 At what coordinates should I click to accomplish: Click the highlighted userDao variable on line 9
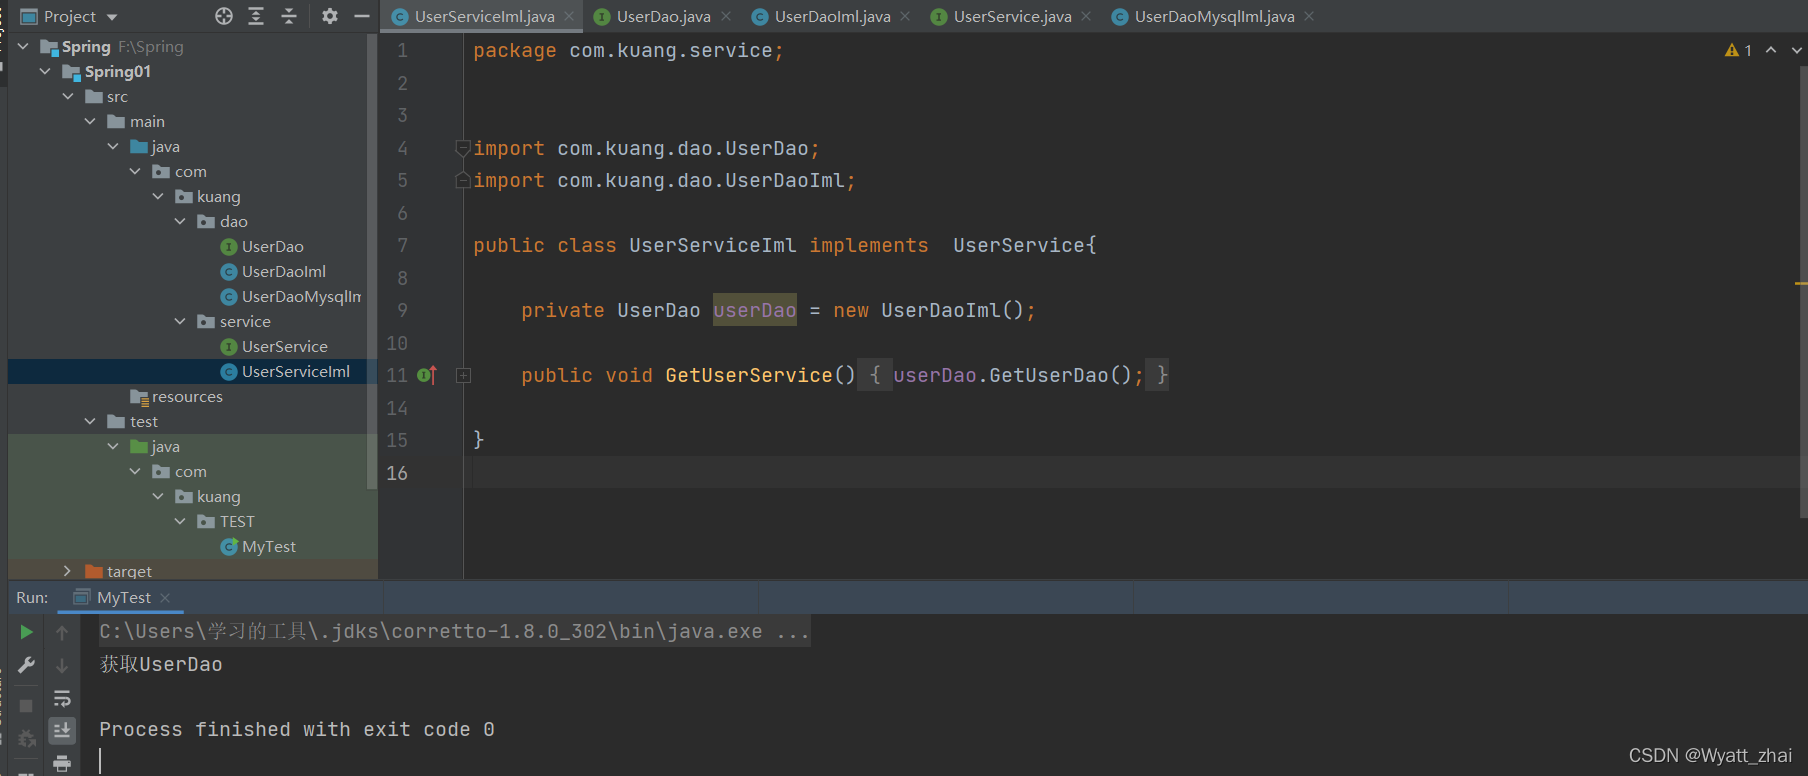[x=755, y=310]
